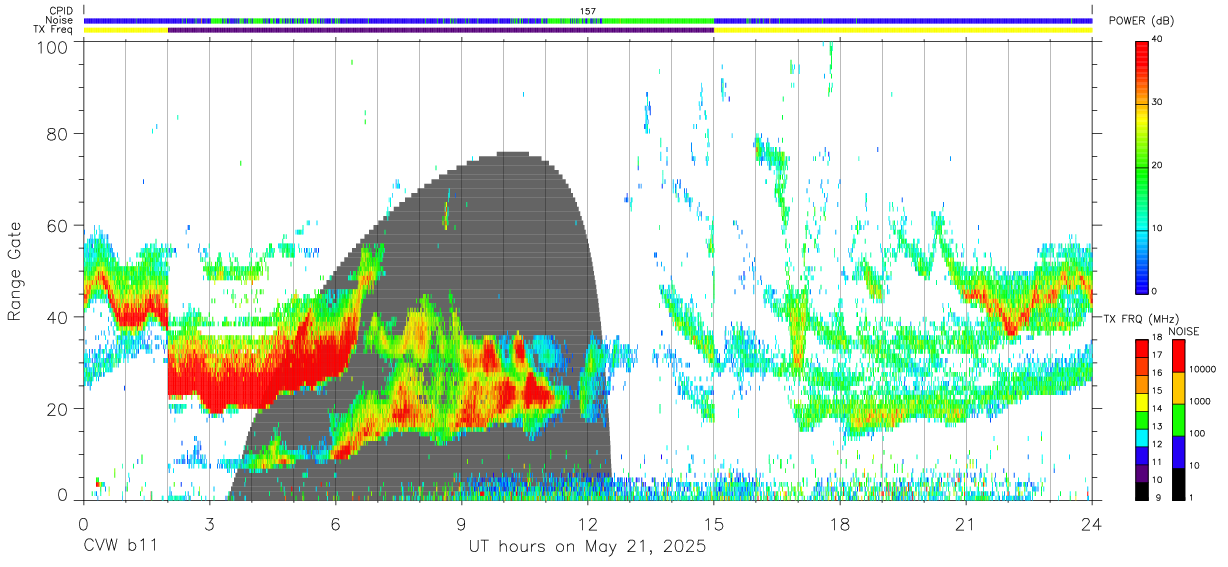The image size is (1228, 567).
Task: Click the 60 tick on Range Gate axis
Action: click(58, 225)
